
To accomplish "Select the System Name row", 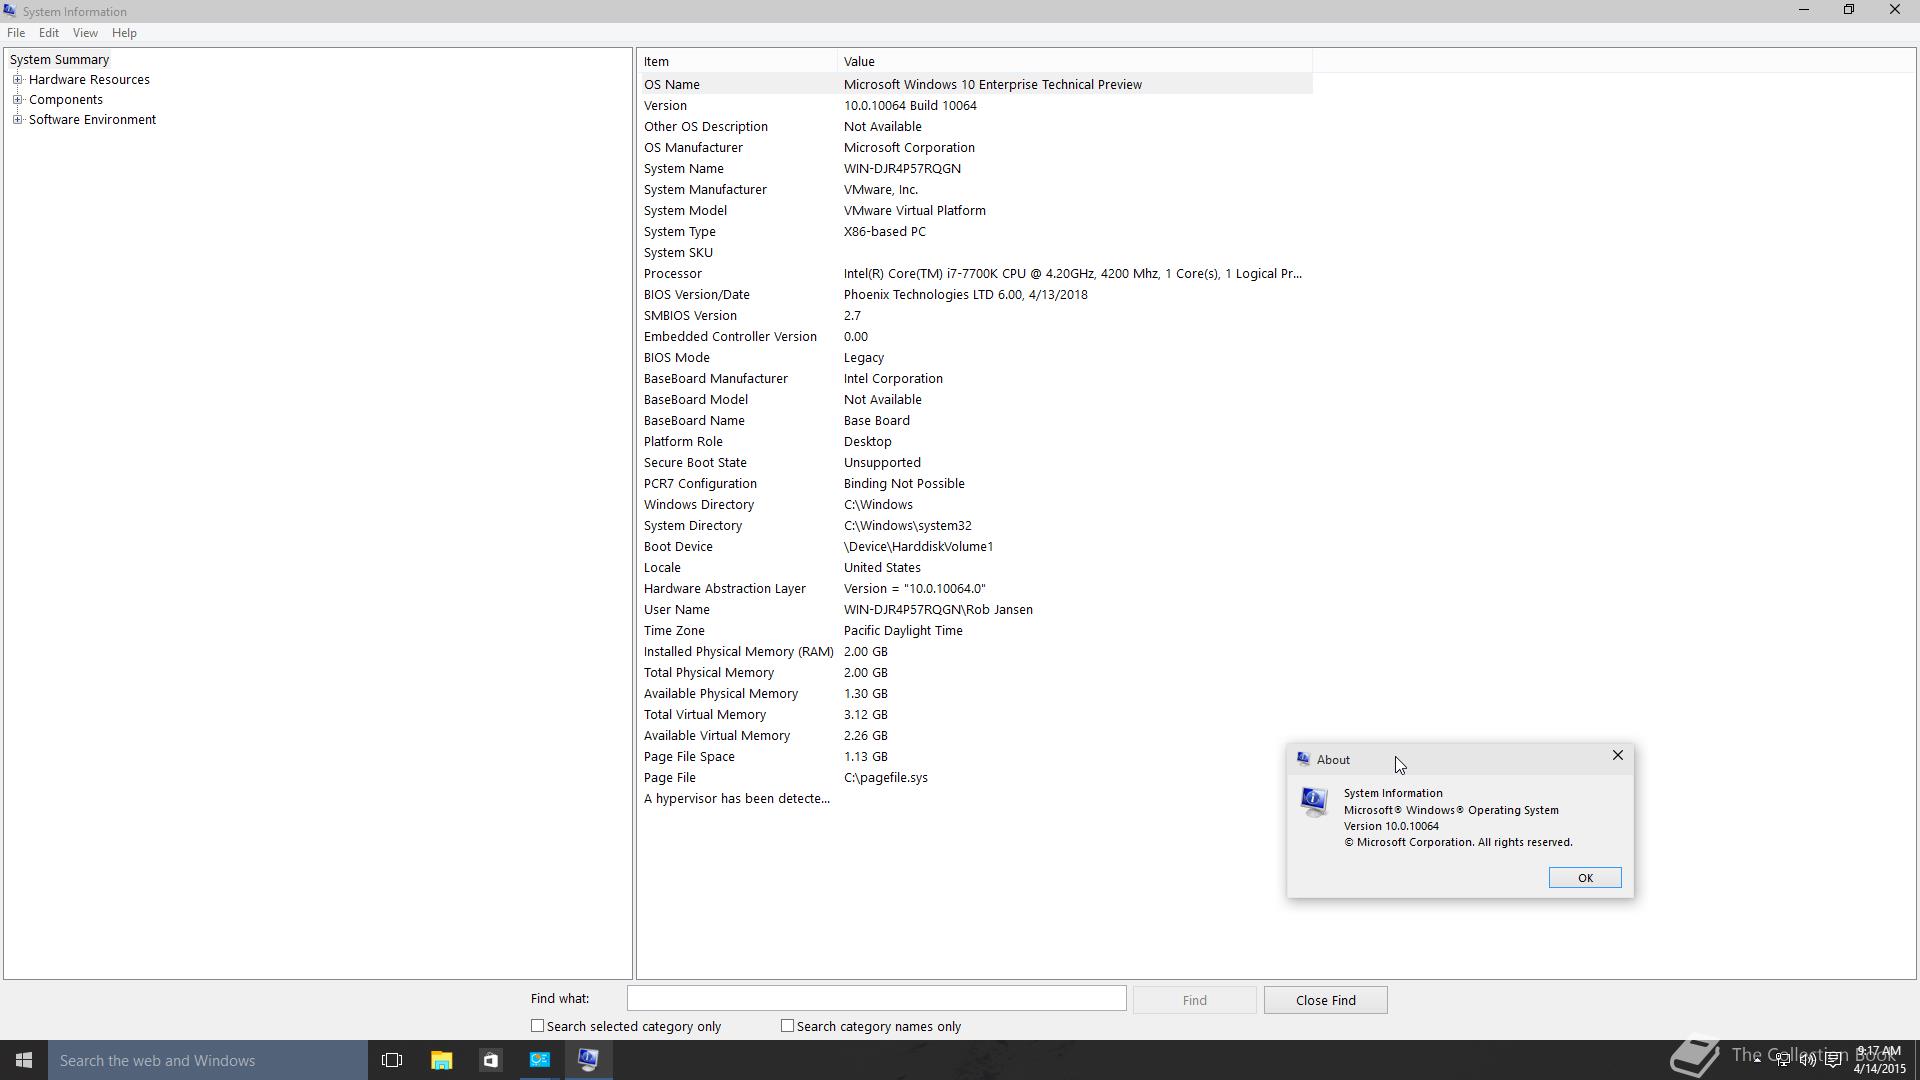I will click(x=975, y=169).
